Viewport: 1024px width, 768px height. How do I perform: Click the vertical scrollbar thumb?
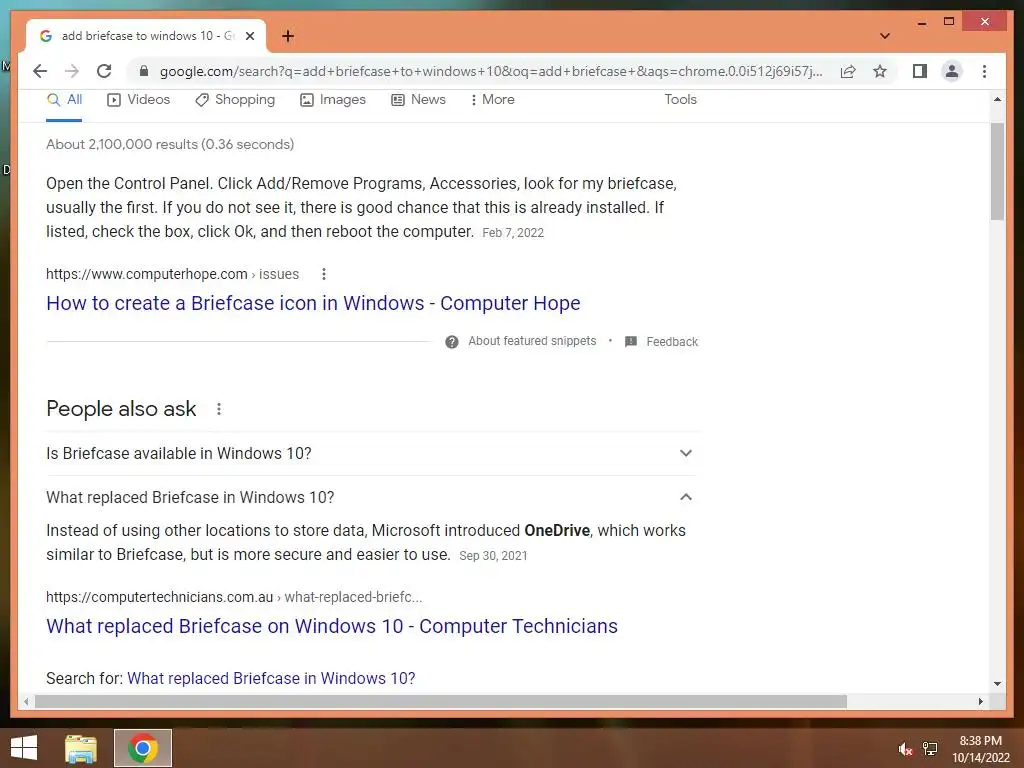click(997, 171)
